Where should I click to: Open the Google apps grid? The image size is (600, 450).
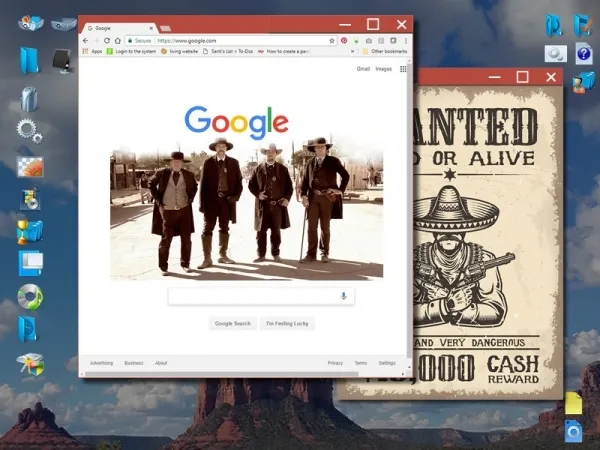[402, 69]
